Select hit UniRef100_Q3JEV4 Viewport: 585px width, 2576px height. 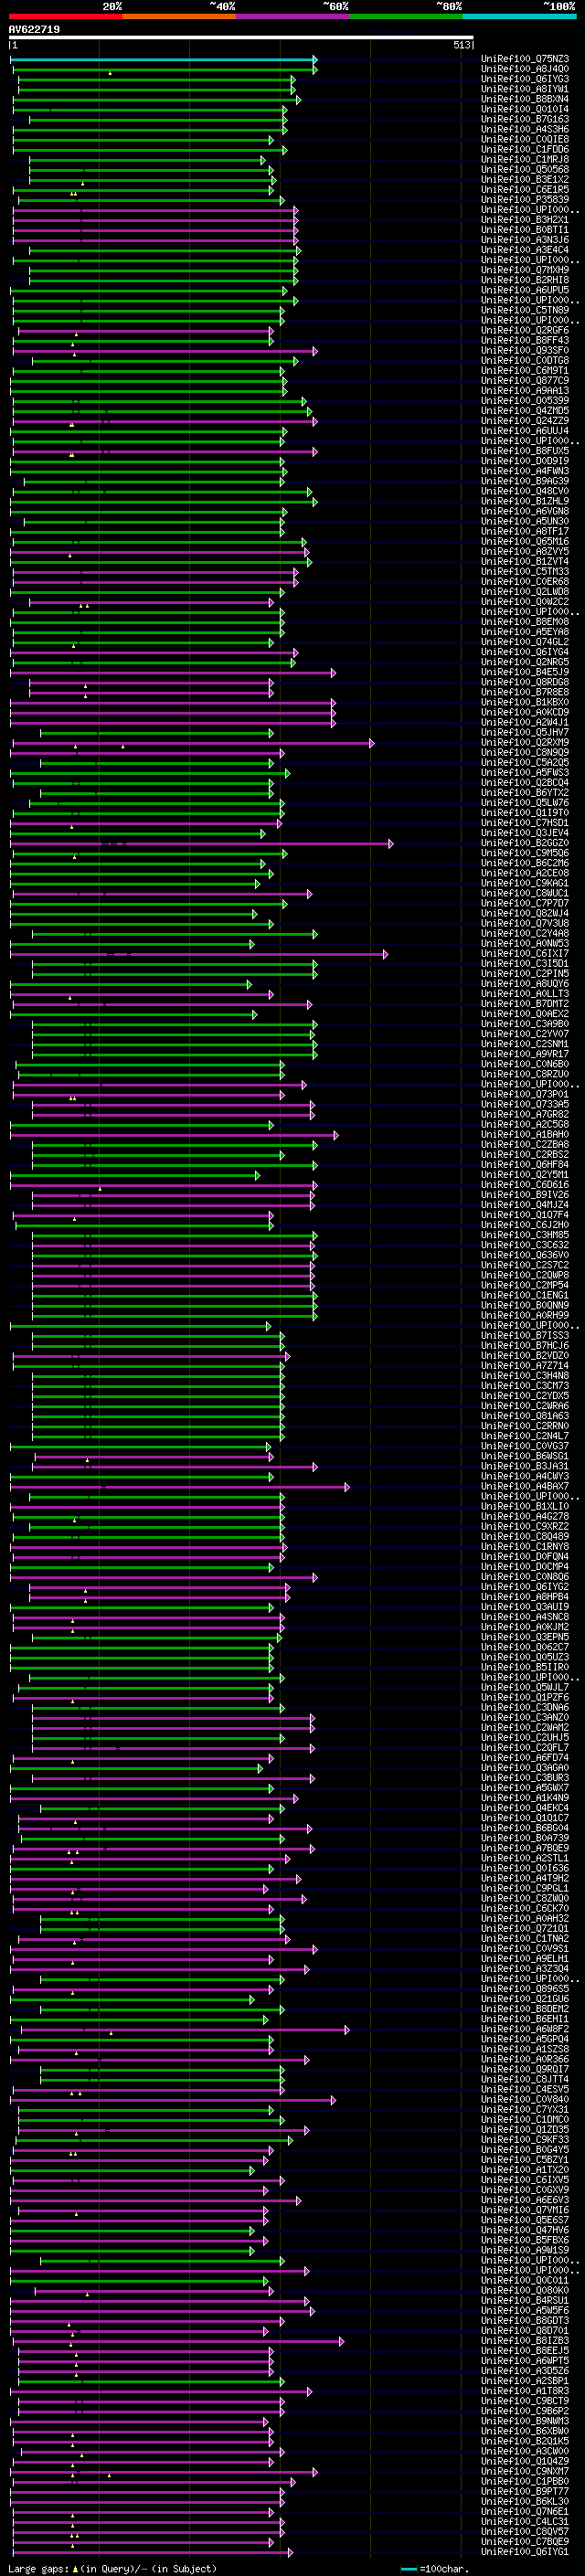click(x=525, y=833)
